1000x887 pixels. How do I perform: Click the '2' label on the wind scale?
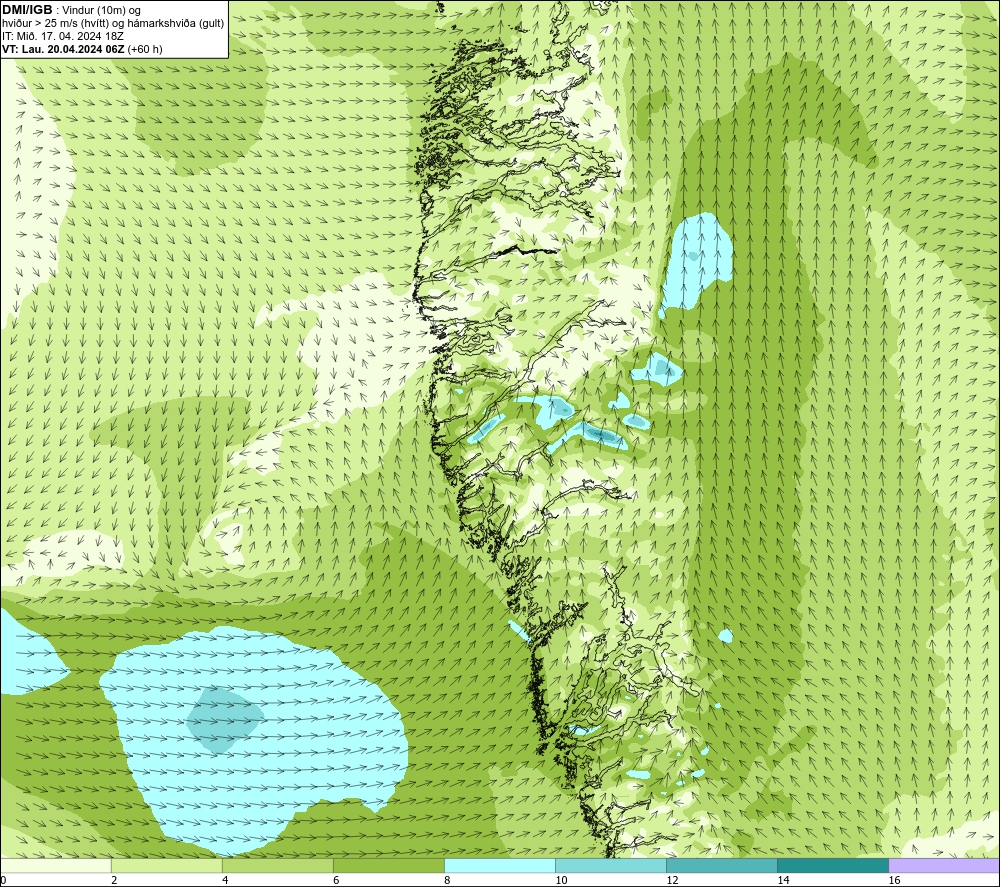(114, 881)
